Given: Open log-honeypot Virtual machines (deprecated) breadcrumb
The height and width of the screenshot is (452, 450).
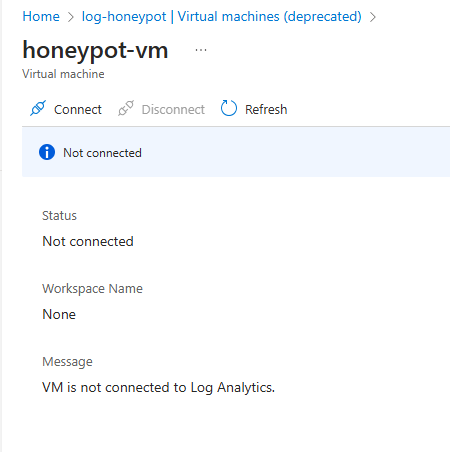Looking at the screenshot, I should (x=222, y=17).
